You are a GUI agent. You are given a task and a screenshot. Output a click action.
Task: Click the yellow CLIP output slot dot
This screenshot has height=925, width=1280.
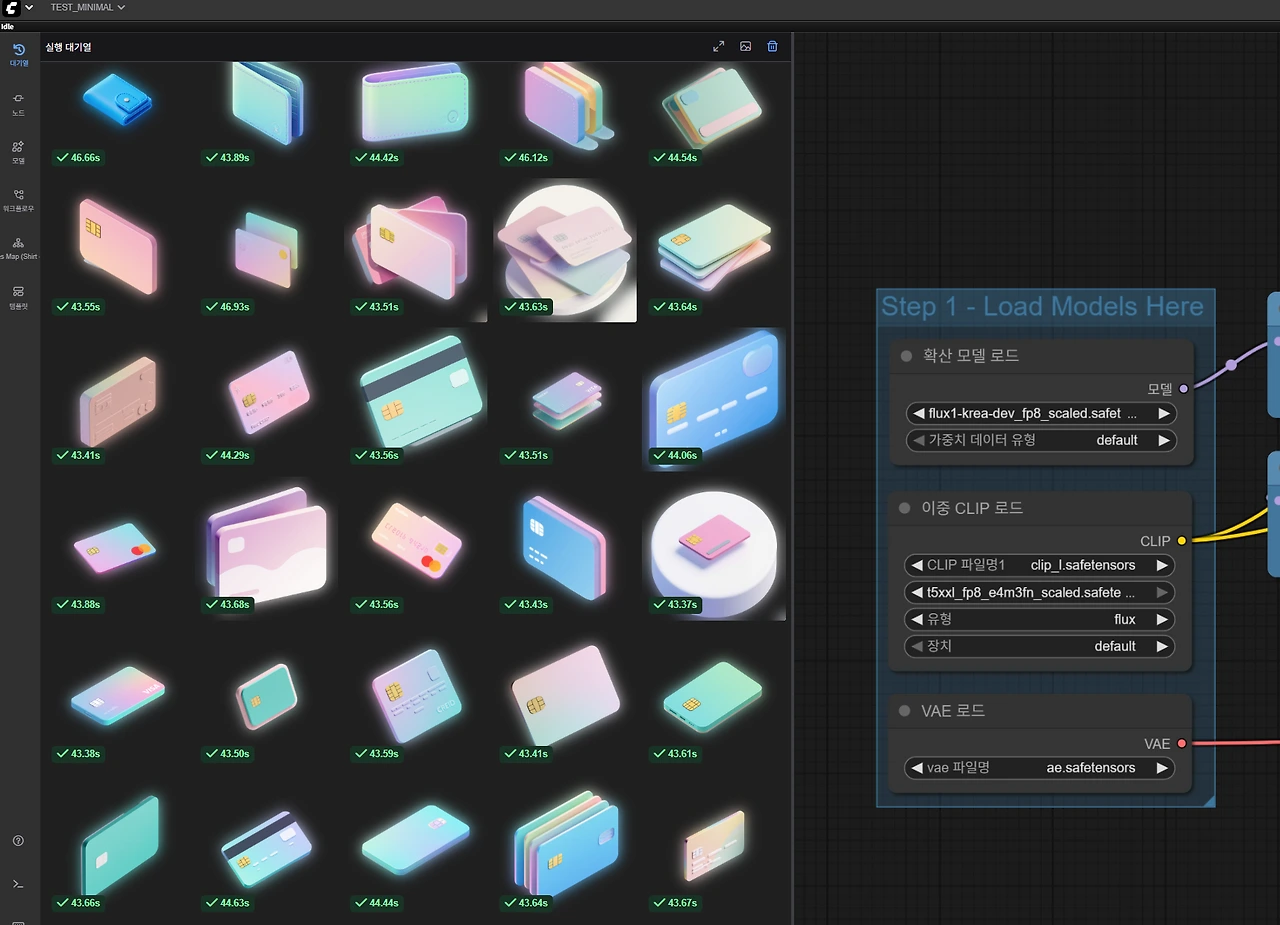1182,541
